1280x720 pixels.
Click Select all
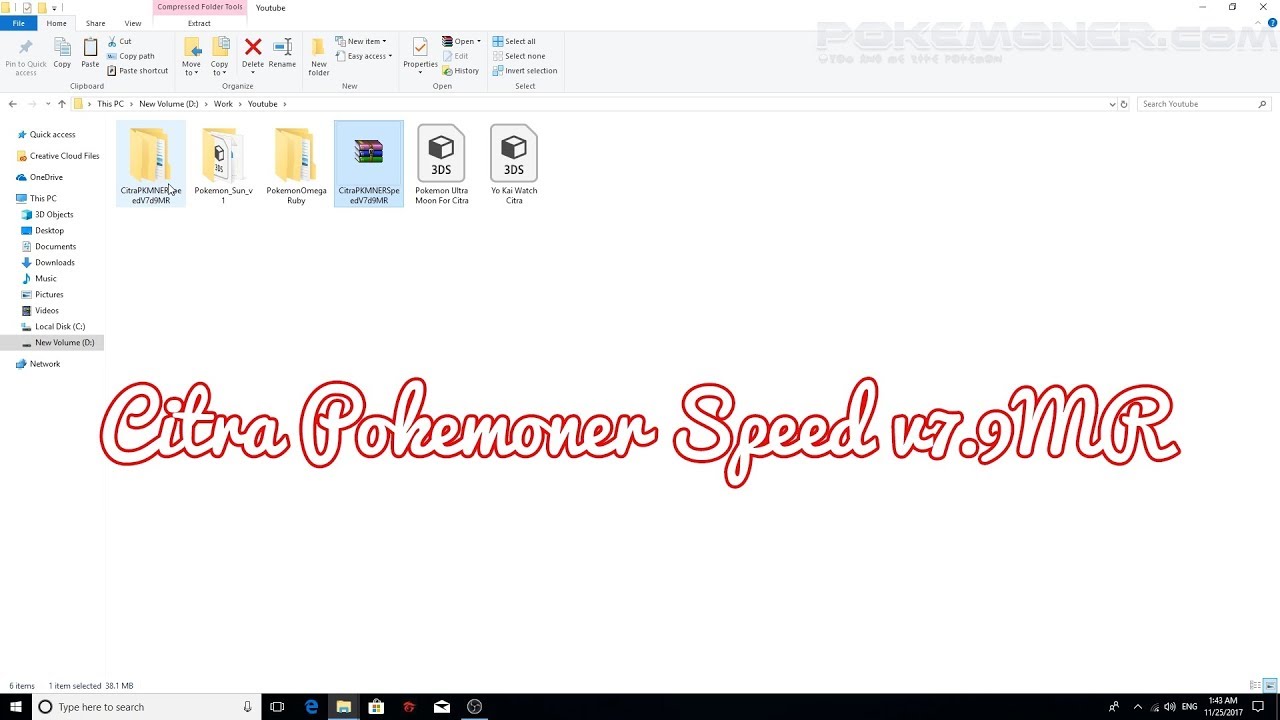(x=514, y=41)
